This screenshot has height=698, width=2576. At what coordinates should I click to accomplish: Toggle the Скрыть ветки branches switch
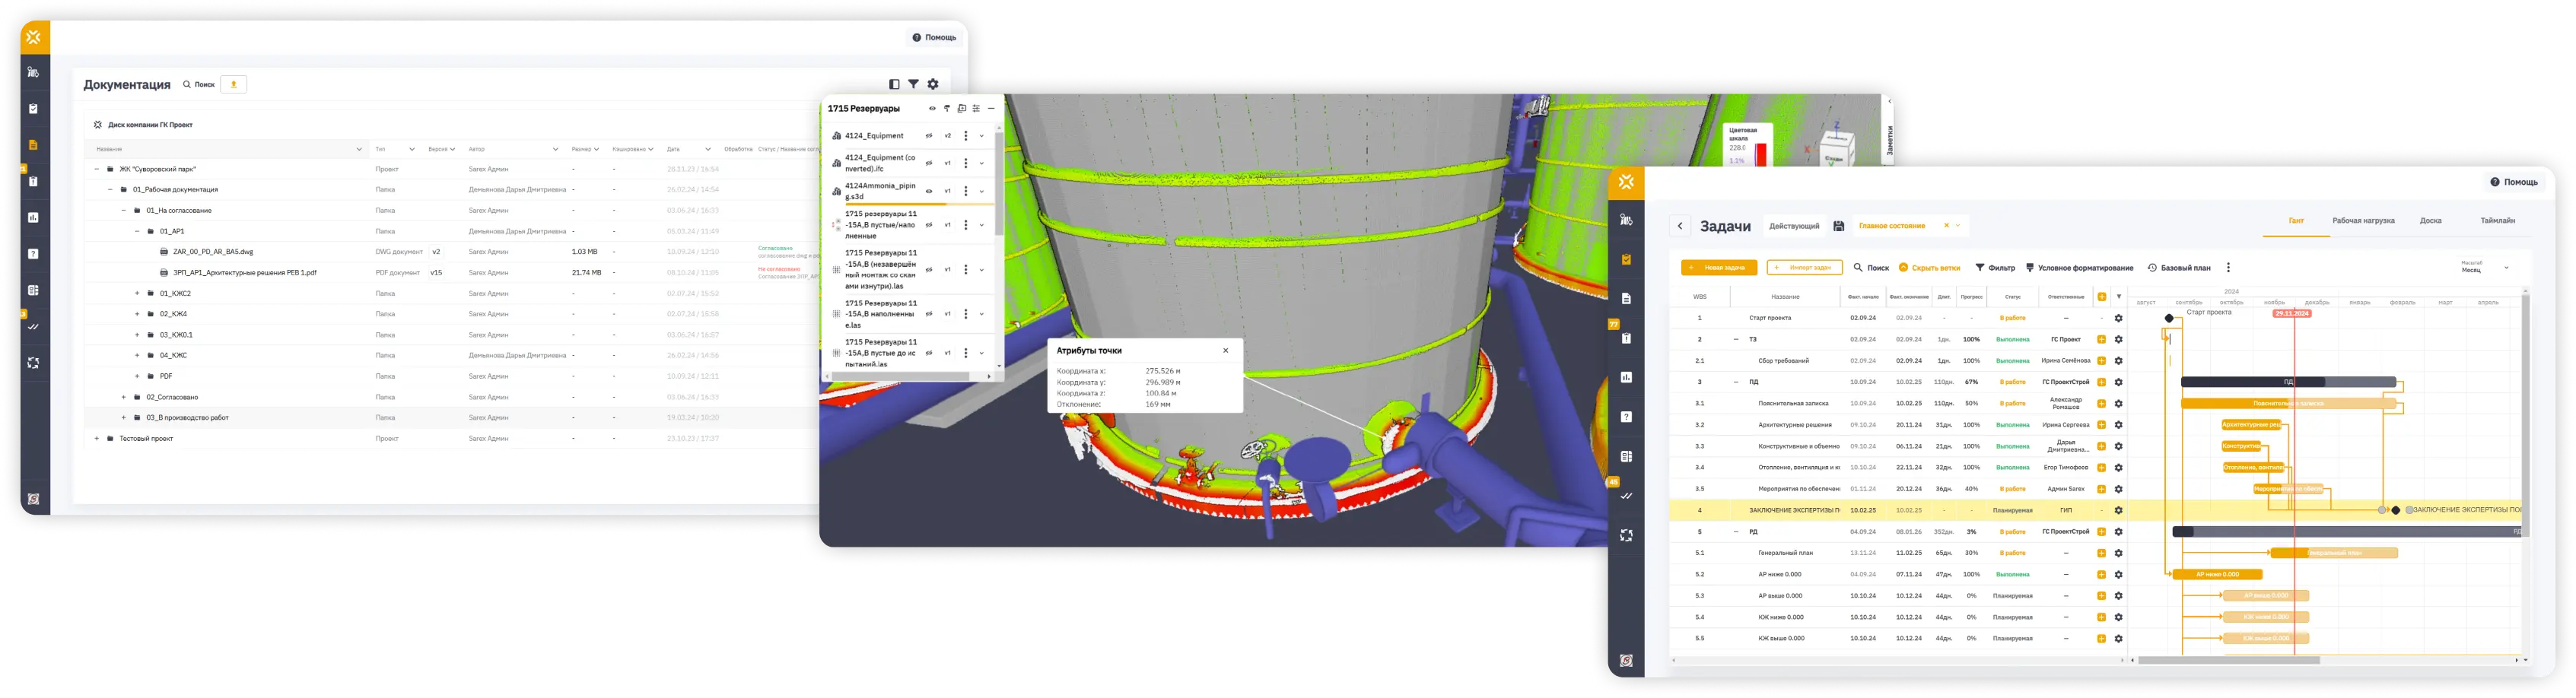coord(1903,268)
